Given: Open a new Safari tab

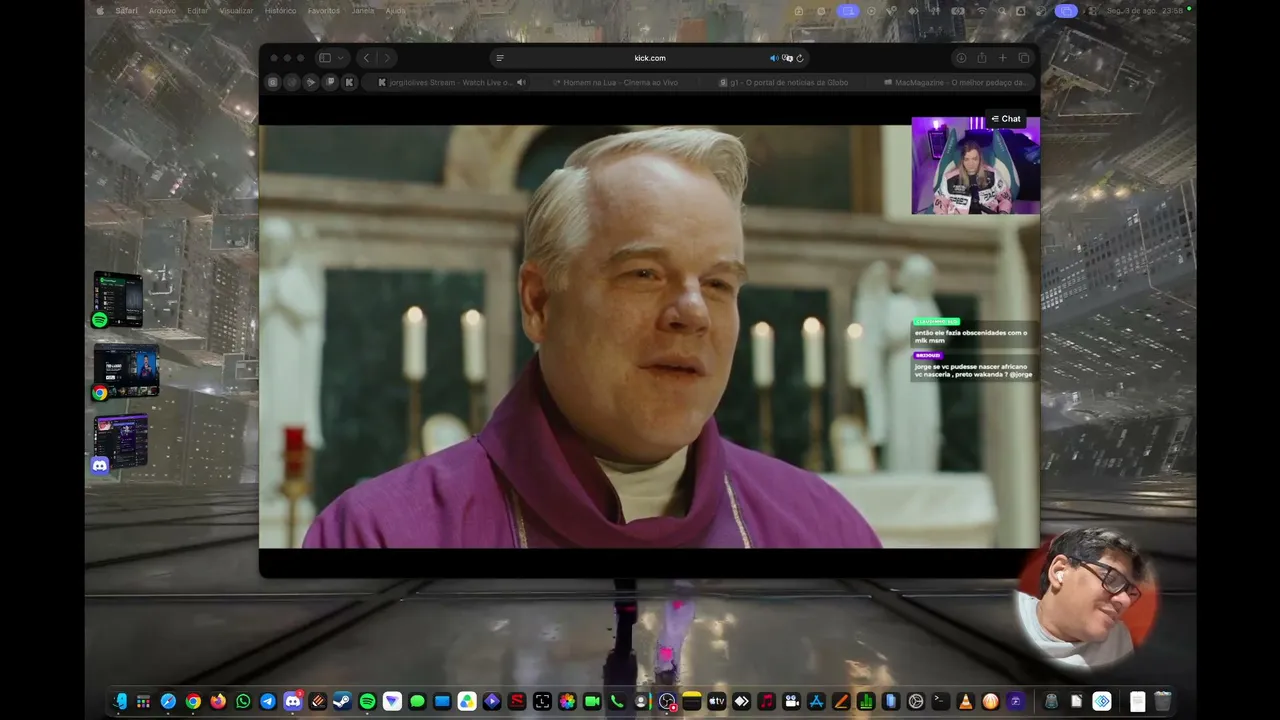Looking at the screenshot, I should point(1003,58).
